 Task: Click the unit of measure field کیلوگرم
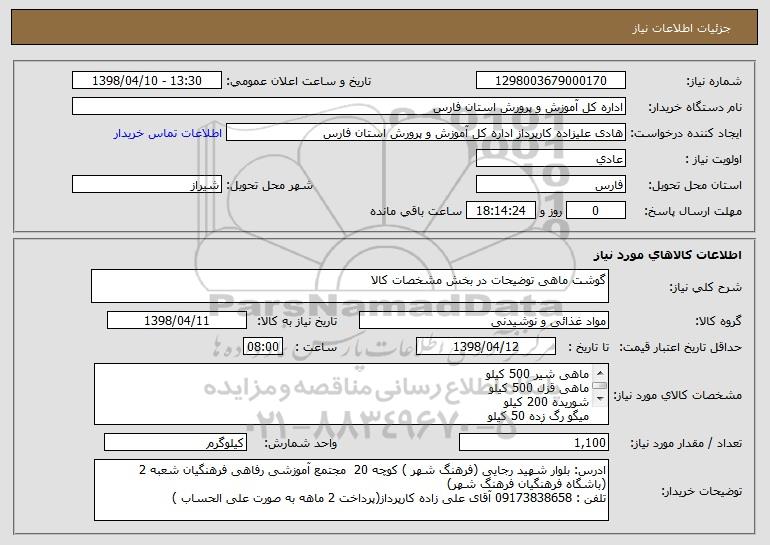click(x=175, y=443)
